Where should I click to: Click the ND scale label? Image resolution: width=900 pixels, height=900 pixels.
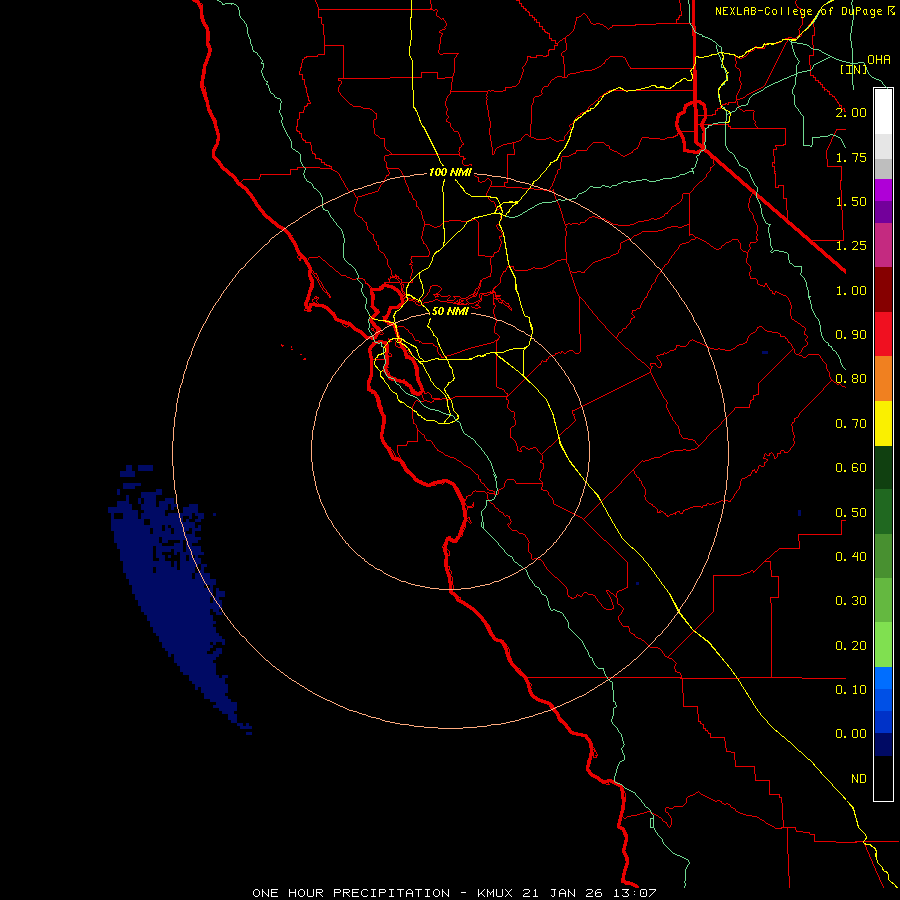click(x=859, y=779)
